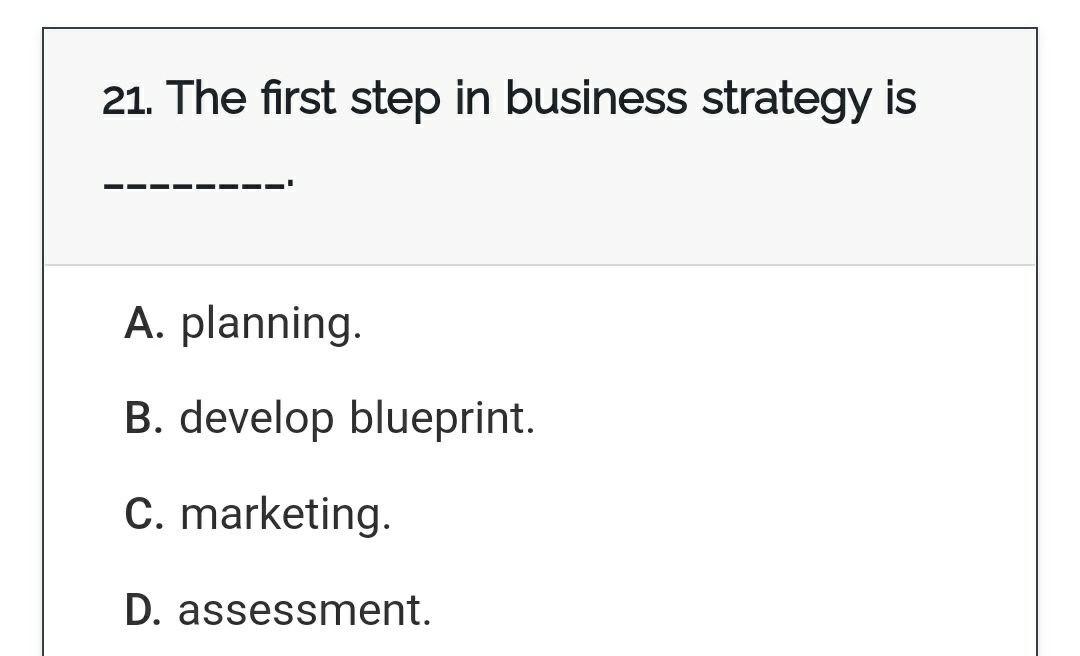This screenshot has height=656, width=1080.
Task: Pick option C marketing
Action: tap(258, 514)
